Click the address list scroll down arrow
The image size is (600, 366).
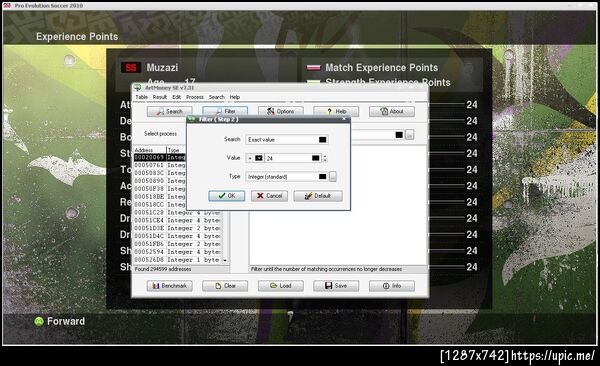click(x=225, y=260)
